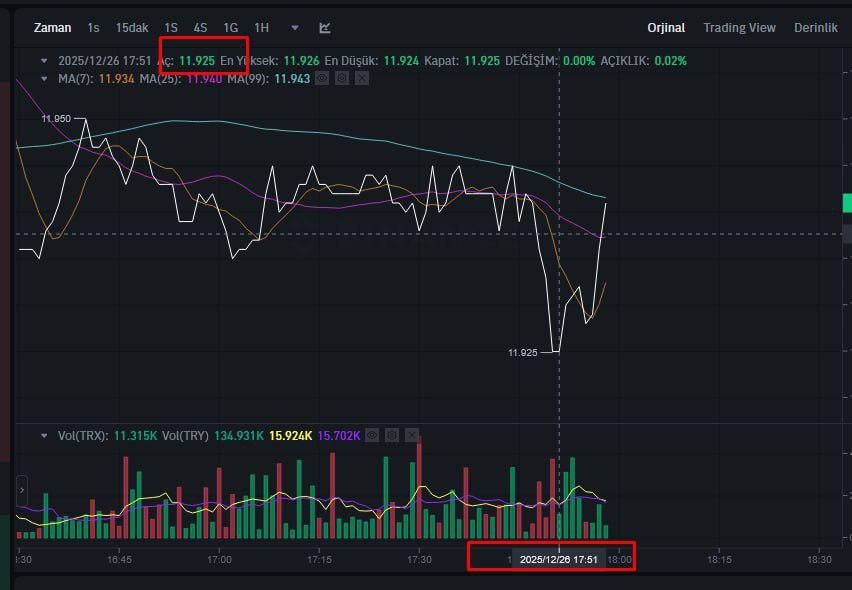This screenshot has width=852, height=590.
Task: Remove the volume indicator with X icon
Action: (412, 435)
